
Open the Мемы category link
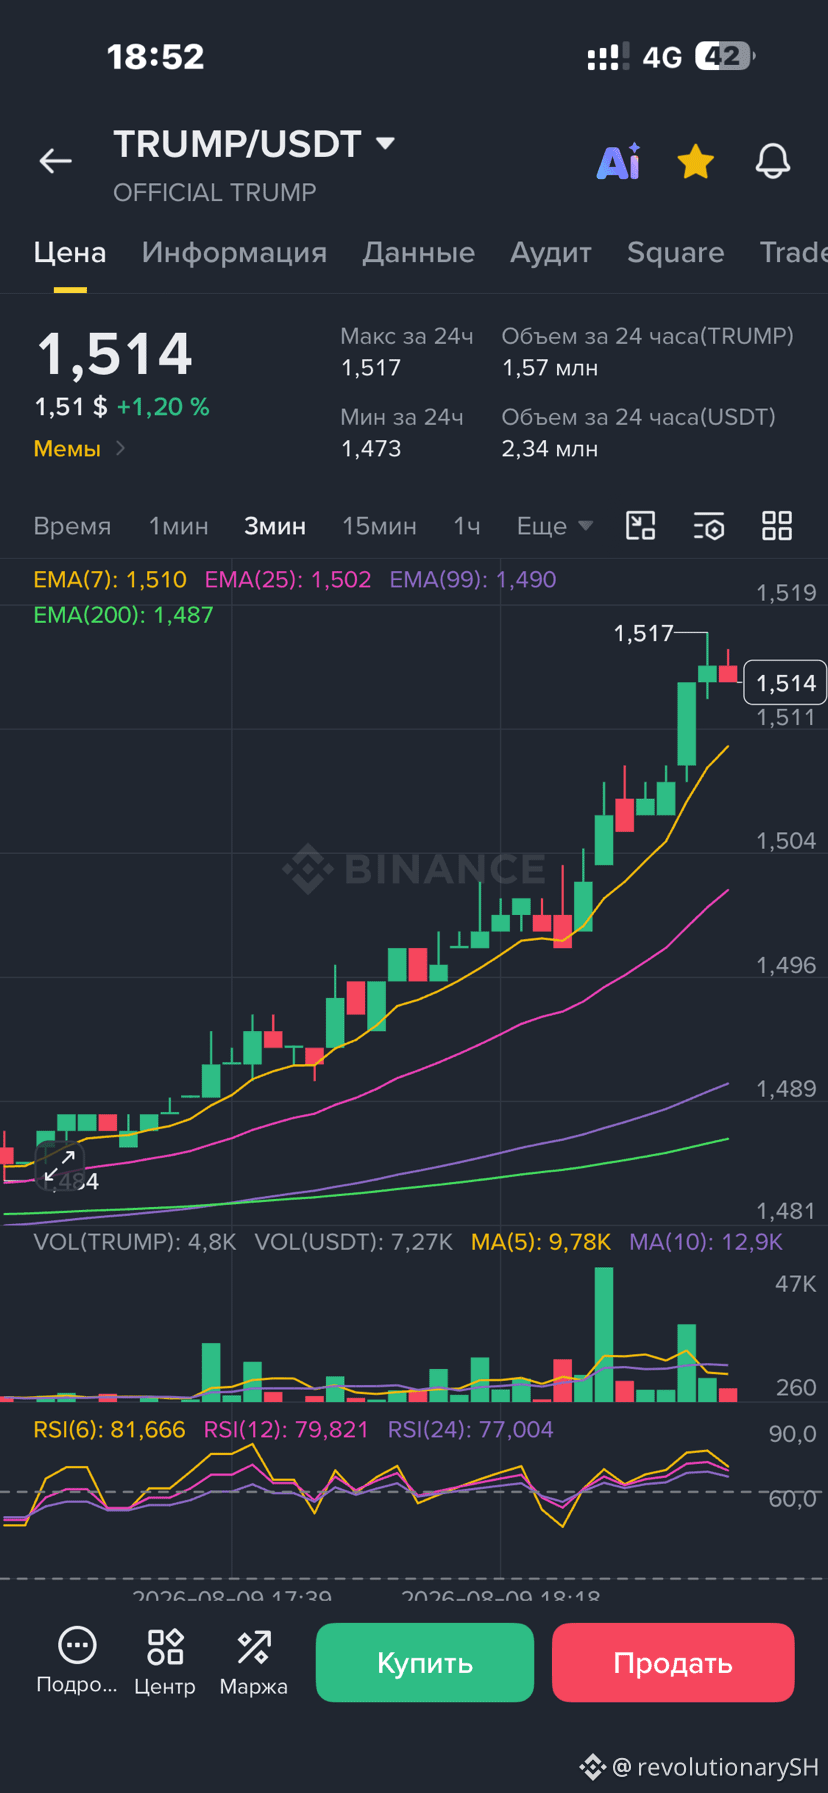79,448
